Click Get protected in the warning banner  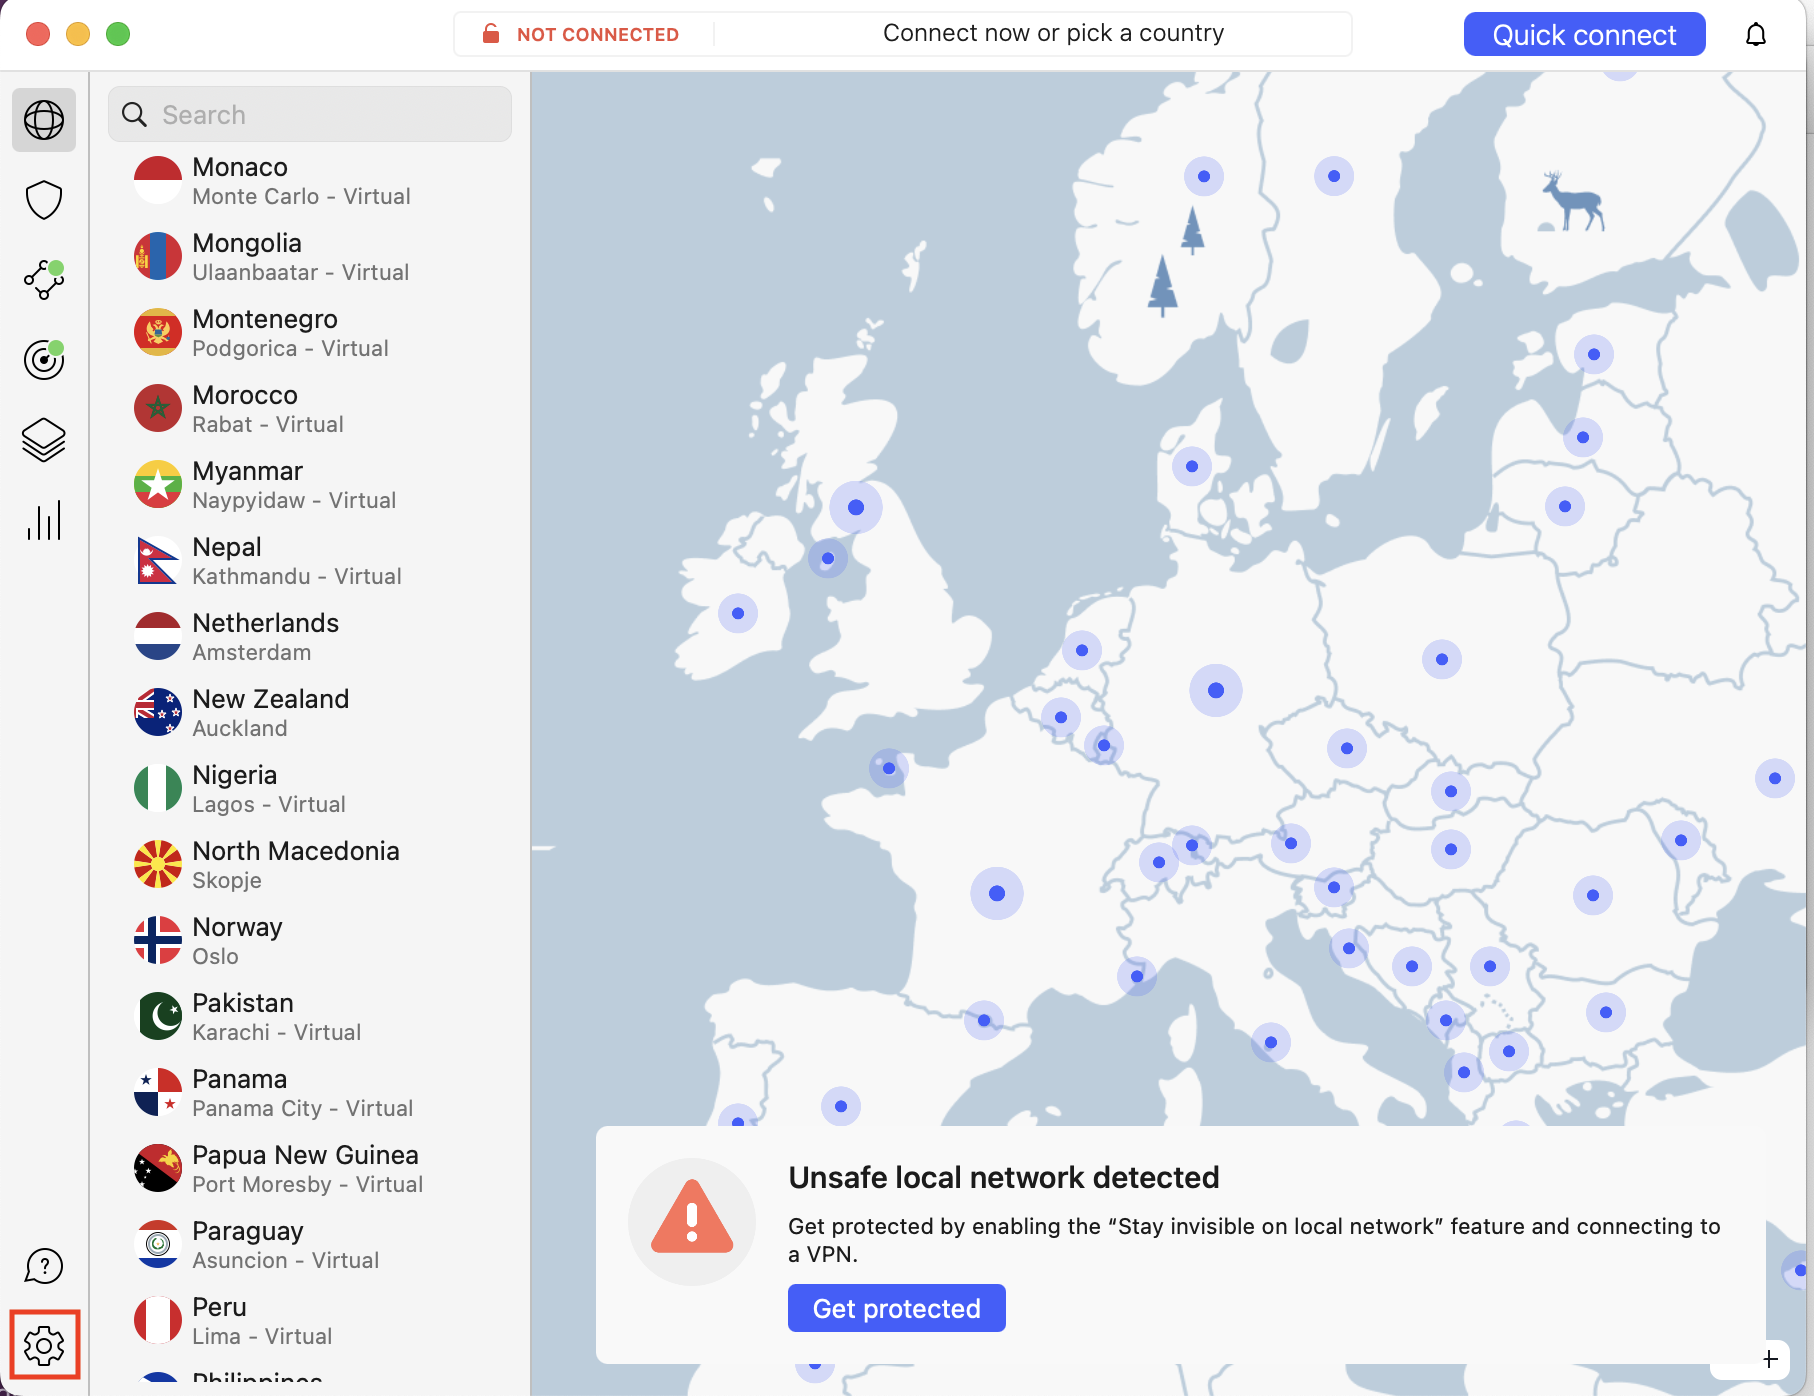click(x=896, y=1308)
